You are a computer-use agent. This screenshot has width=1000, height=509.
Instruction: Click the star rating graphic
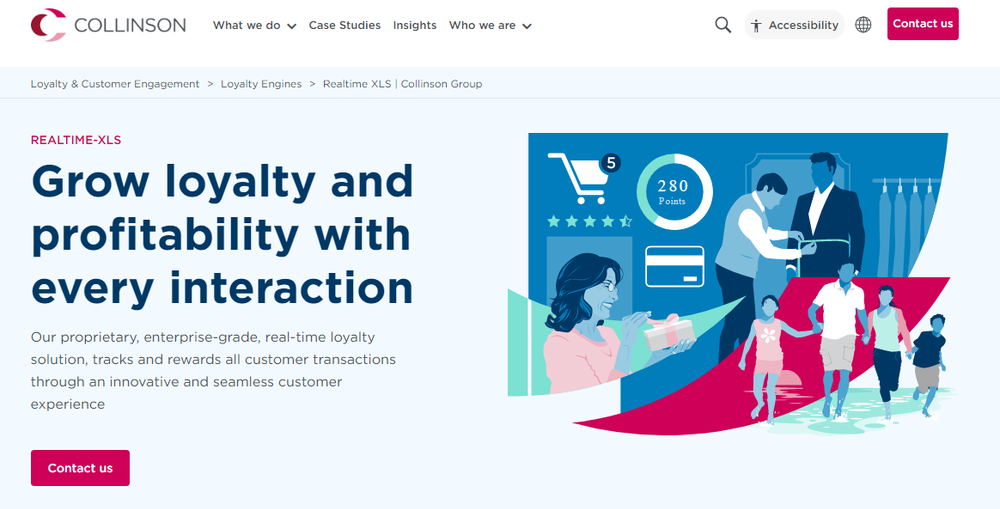tap(589, 221)
